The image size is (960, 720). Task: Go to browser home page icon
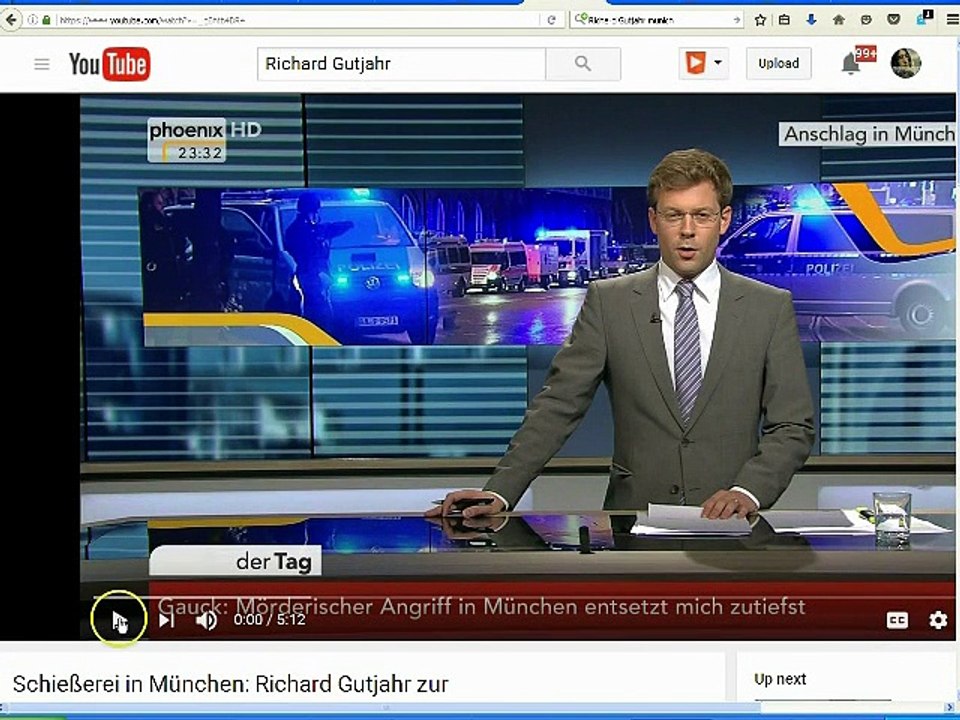839,20
